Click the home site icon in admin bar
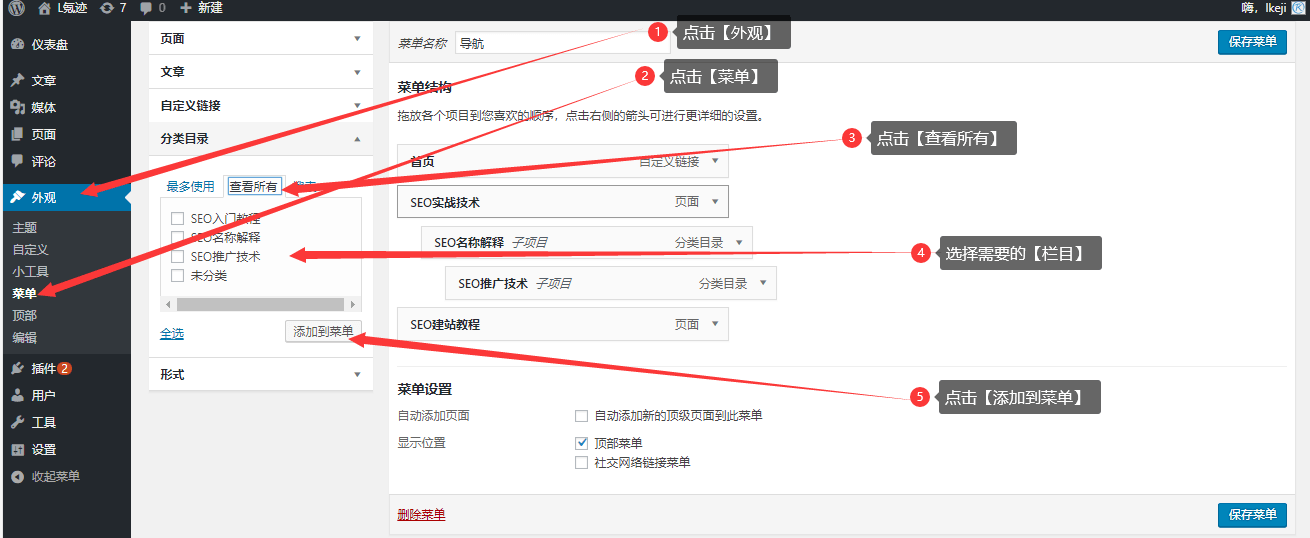 [44, 8]
